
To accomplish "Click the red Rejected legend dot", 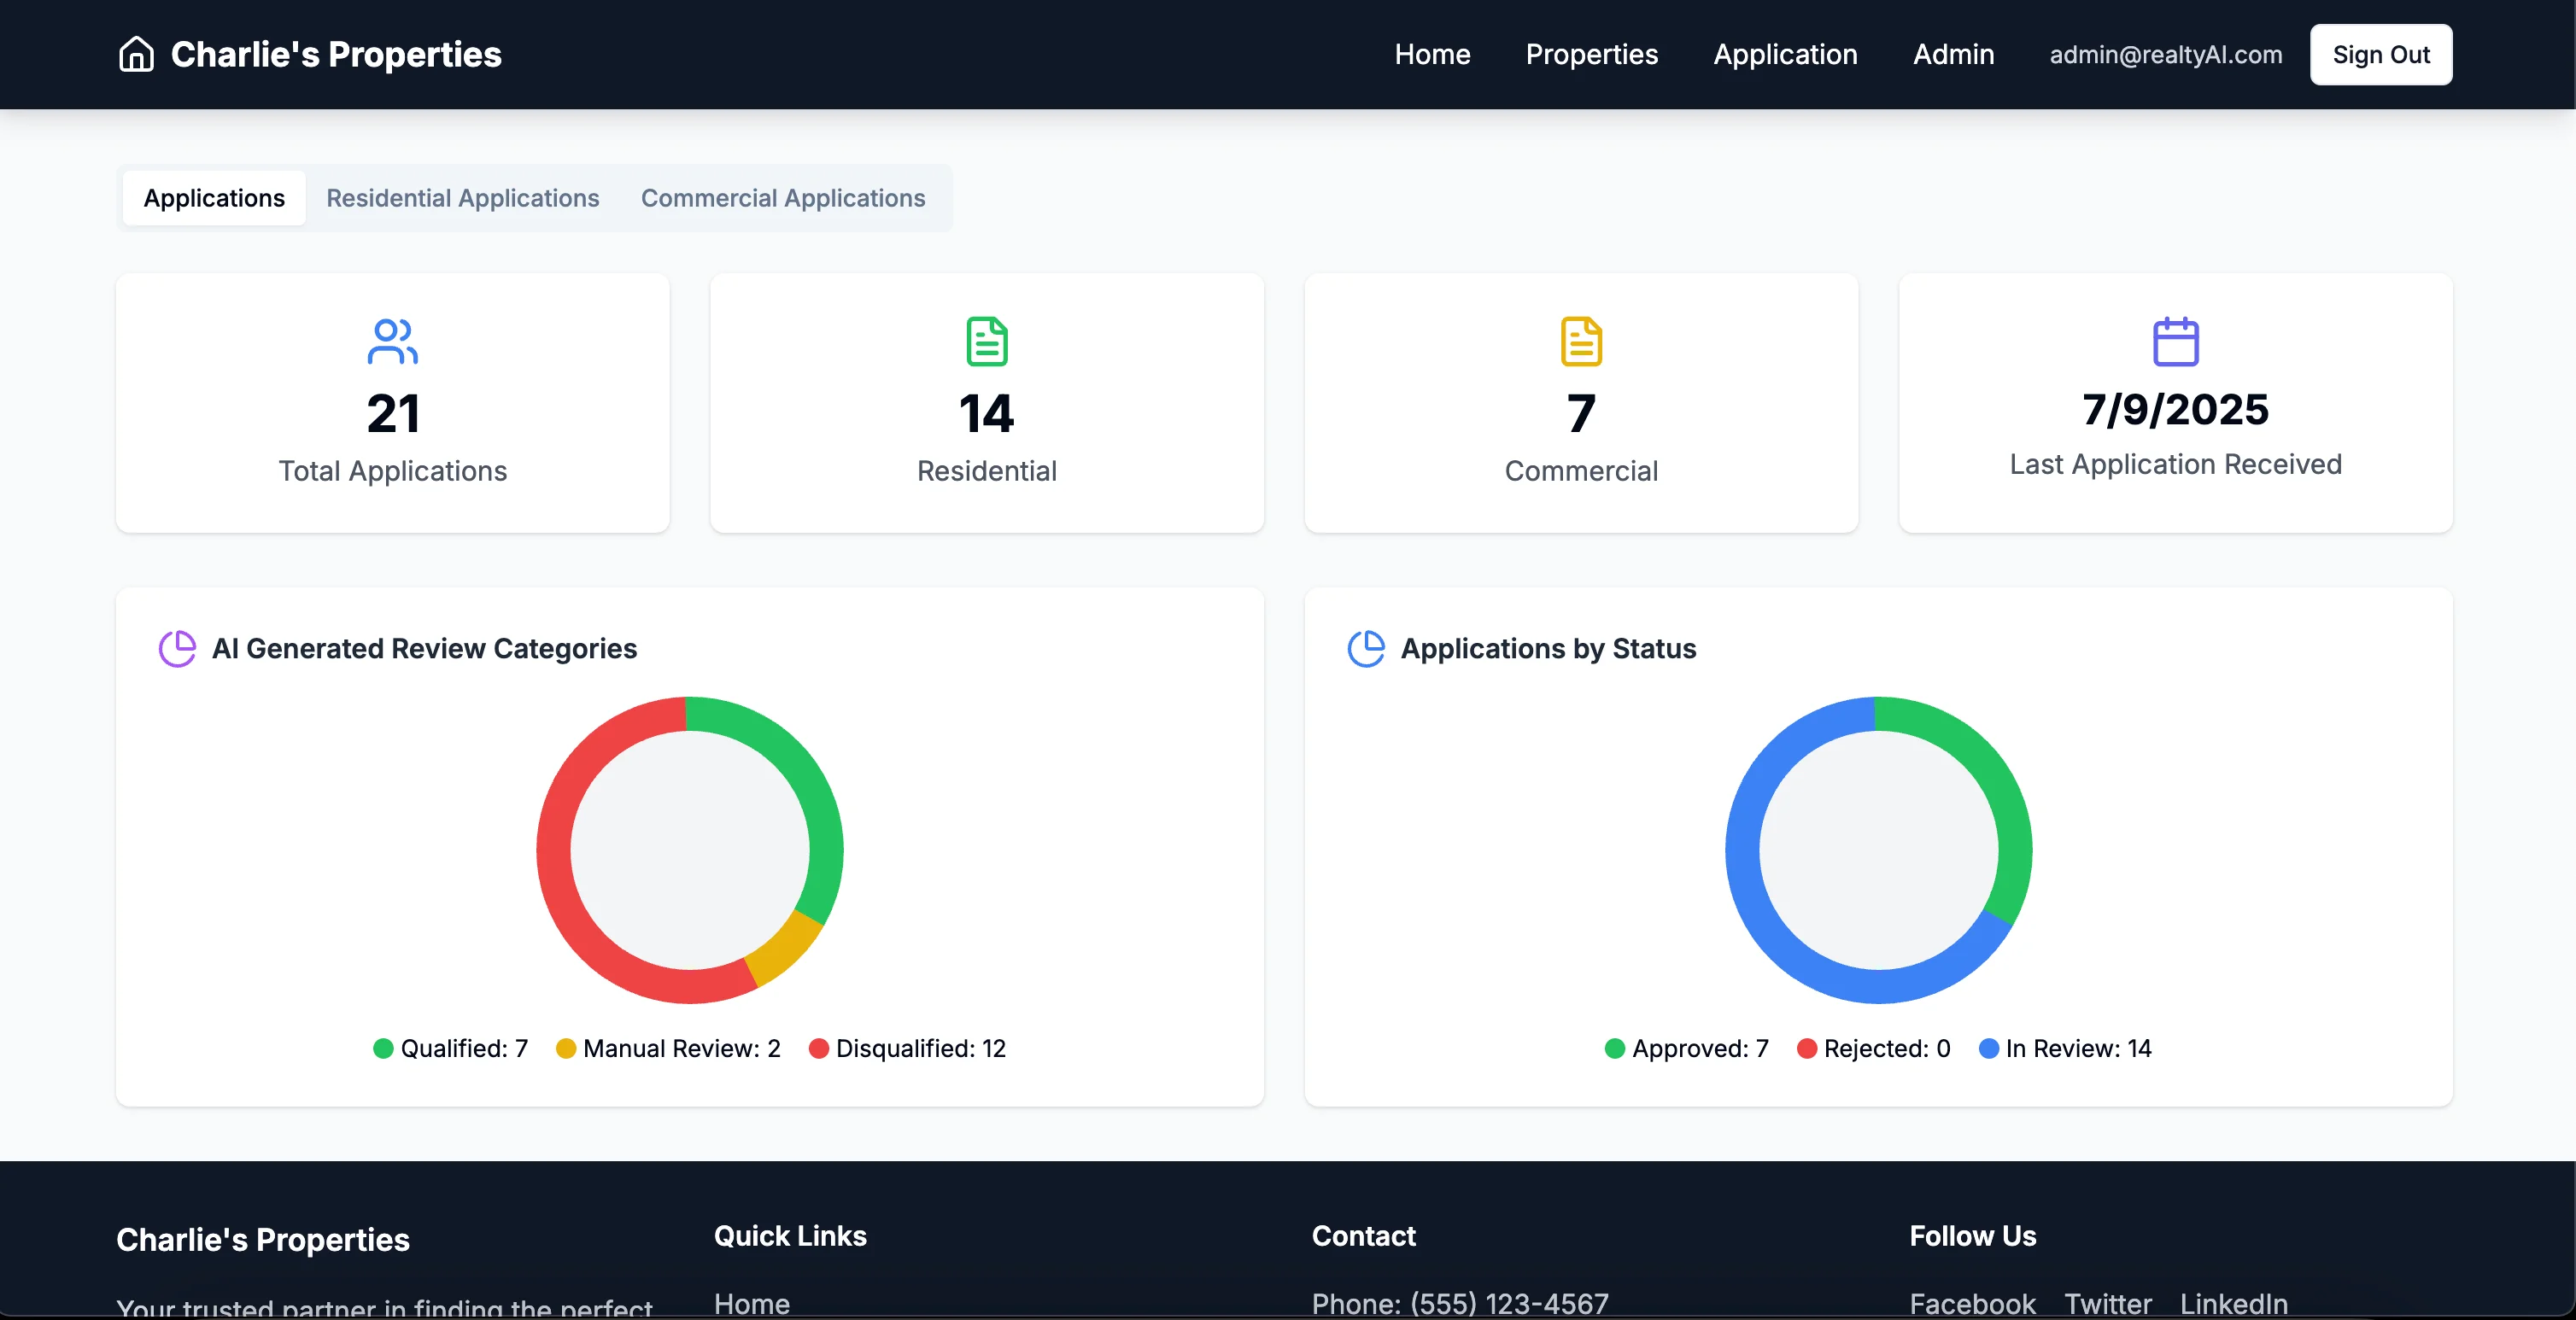I will click(x=1807, y=1048).
